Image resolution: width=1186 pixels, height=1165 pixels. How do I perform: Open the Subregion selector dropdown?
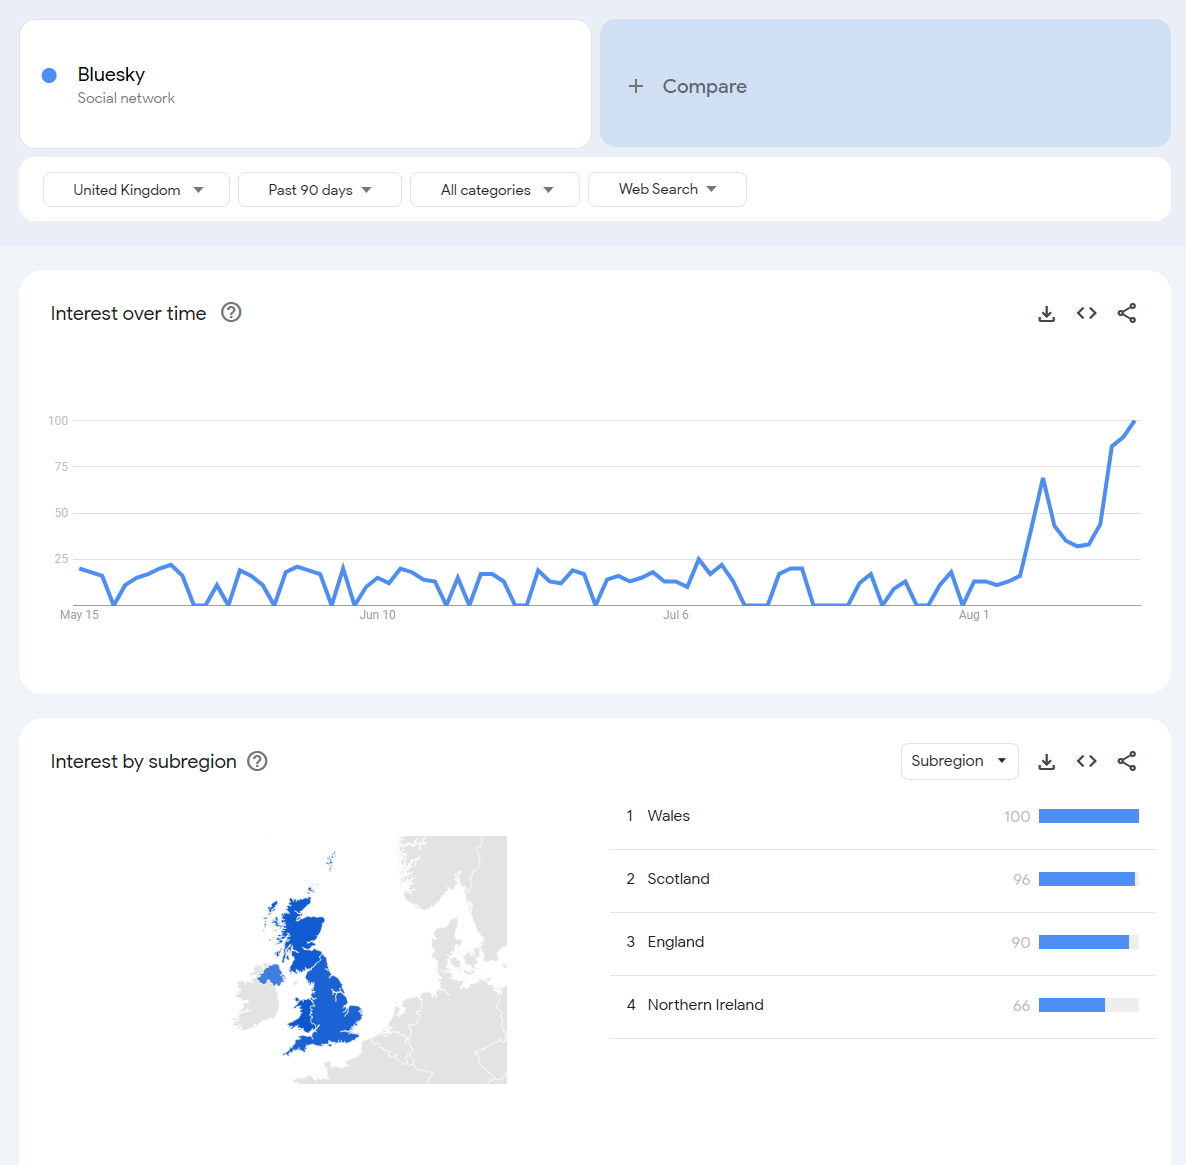[x=959, y=761]
